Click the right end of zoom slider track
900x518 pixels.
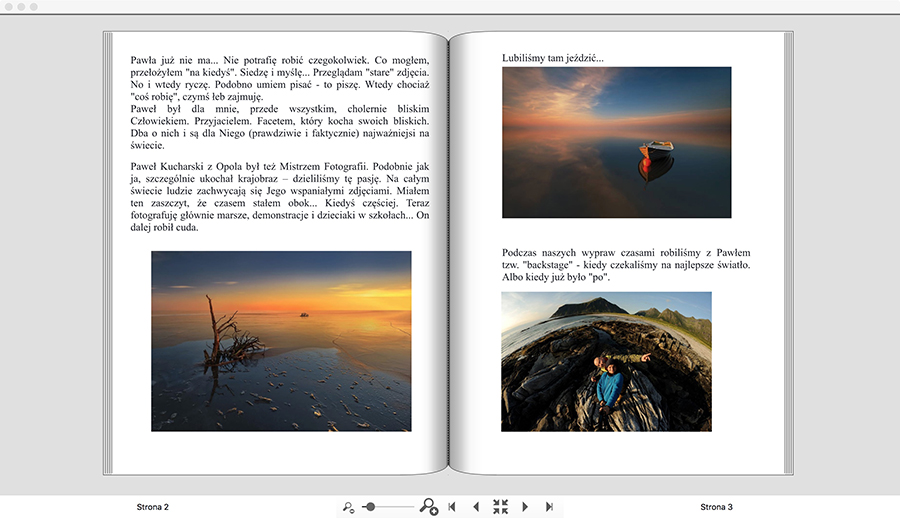click(x=412, y=507)
